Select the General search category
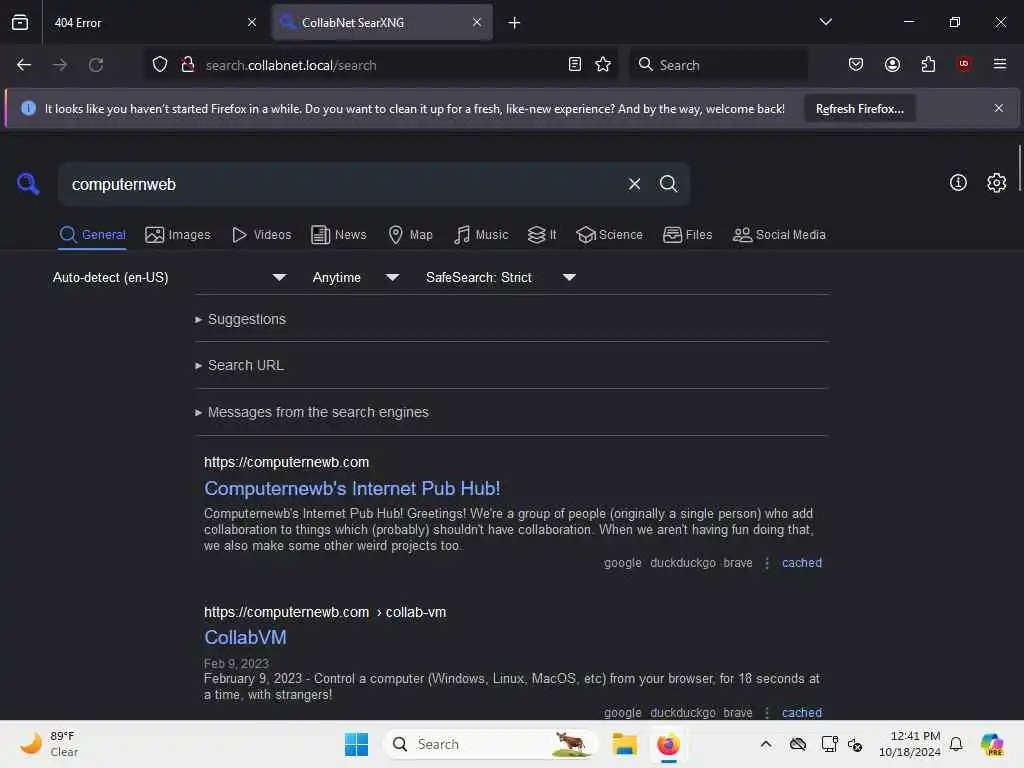This screenshot has width=1024, height=768. 93,234
